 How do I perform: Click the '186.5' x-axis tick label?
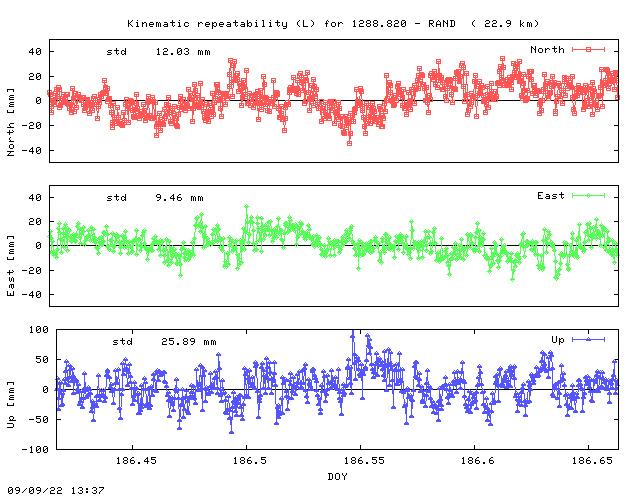249,460
